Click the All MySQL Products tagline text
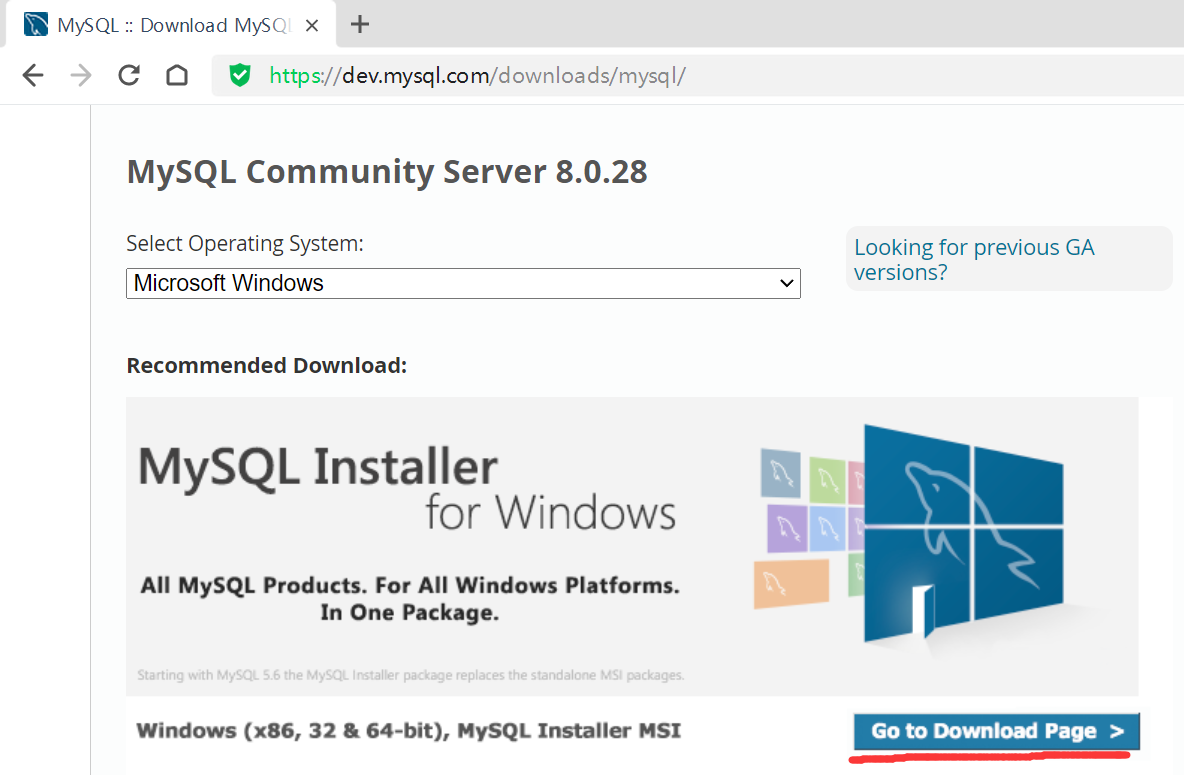The height and width of the screenshot is (775, 1184). [410, 599]
